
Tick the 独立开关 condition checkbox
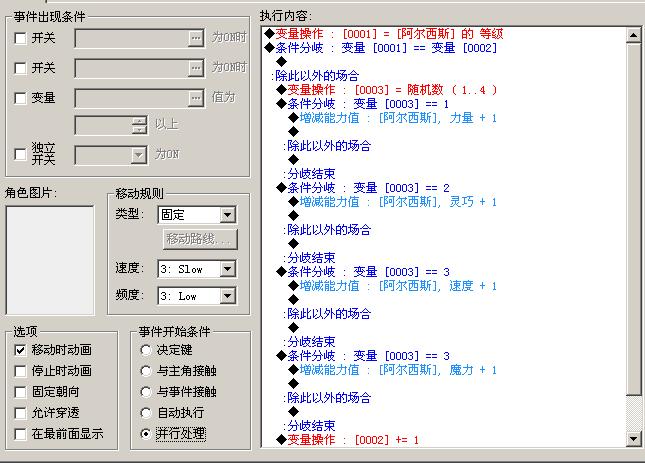point(20,154)
